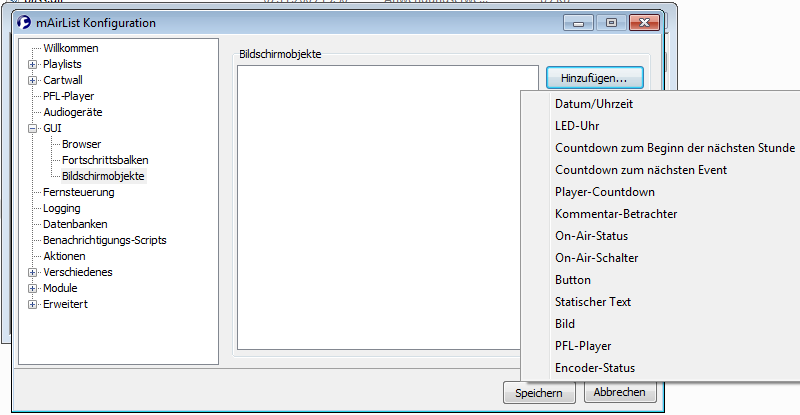
Task: Expand the Module tree node
Action: [33, 288]
